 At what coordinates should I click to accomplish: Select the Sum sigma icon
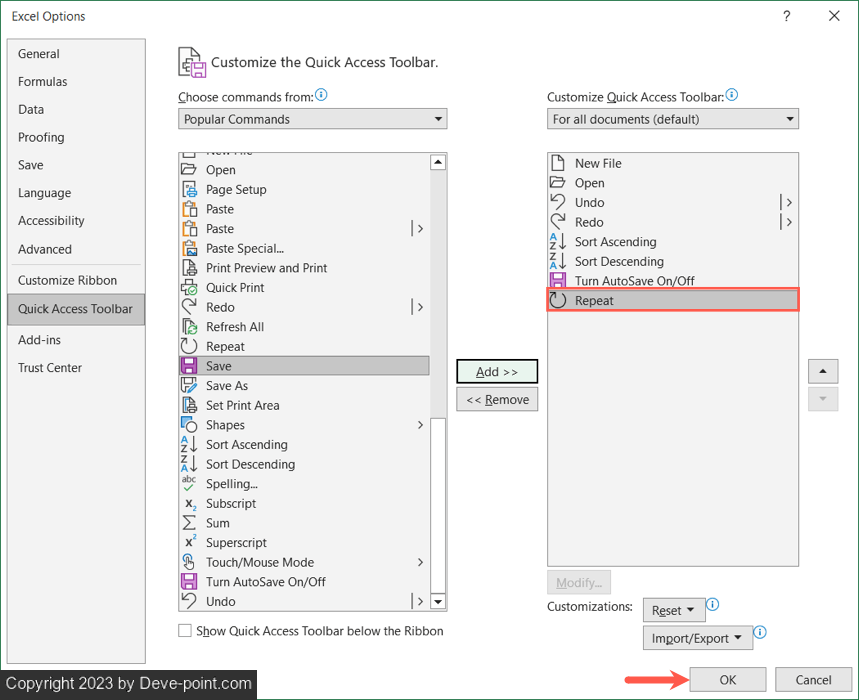pyautogui.click(x=189, y=523)
